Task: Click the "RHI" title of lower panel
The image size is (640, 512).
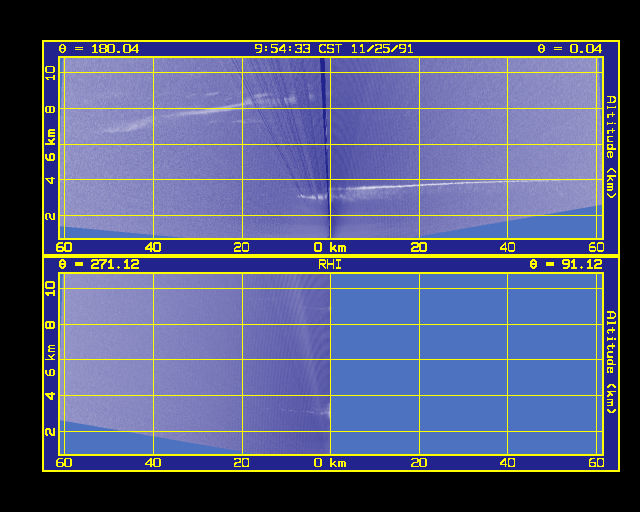Action: (330, 265)
